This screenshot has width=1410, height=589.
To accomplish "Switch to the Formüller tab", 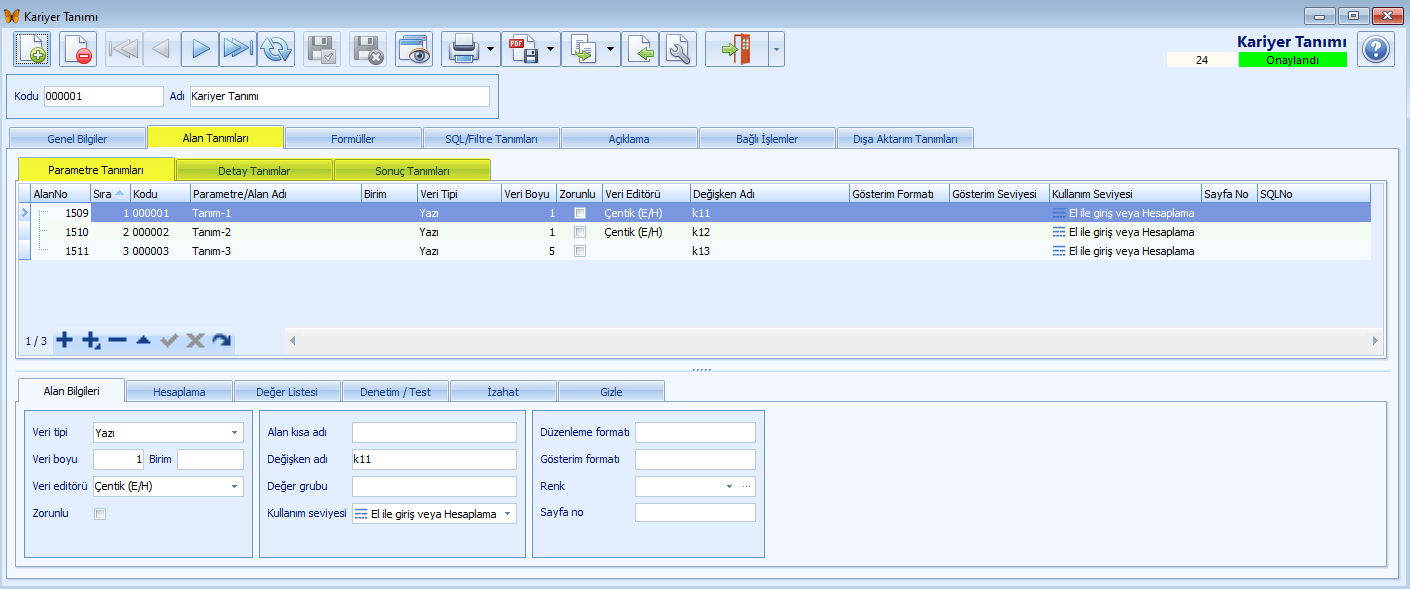I will tap(353, 138).
